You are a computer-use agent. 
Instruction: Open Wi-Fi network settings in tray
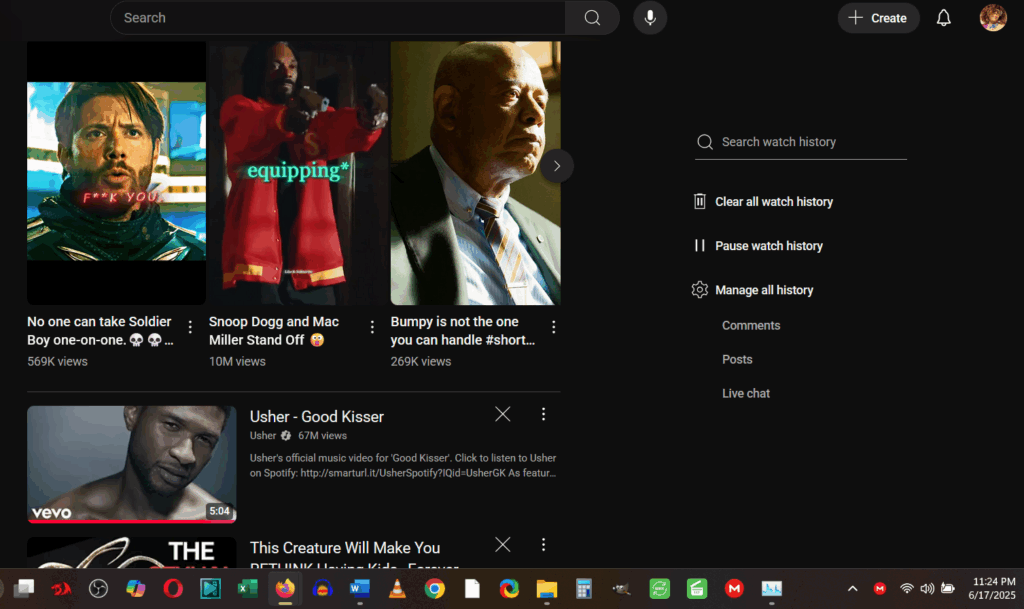click(906, 589)
